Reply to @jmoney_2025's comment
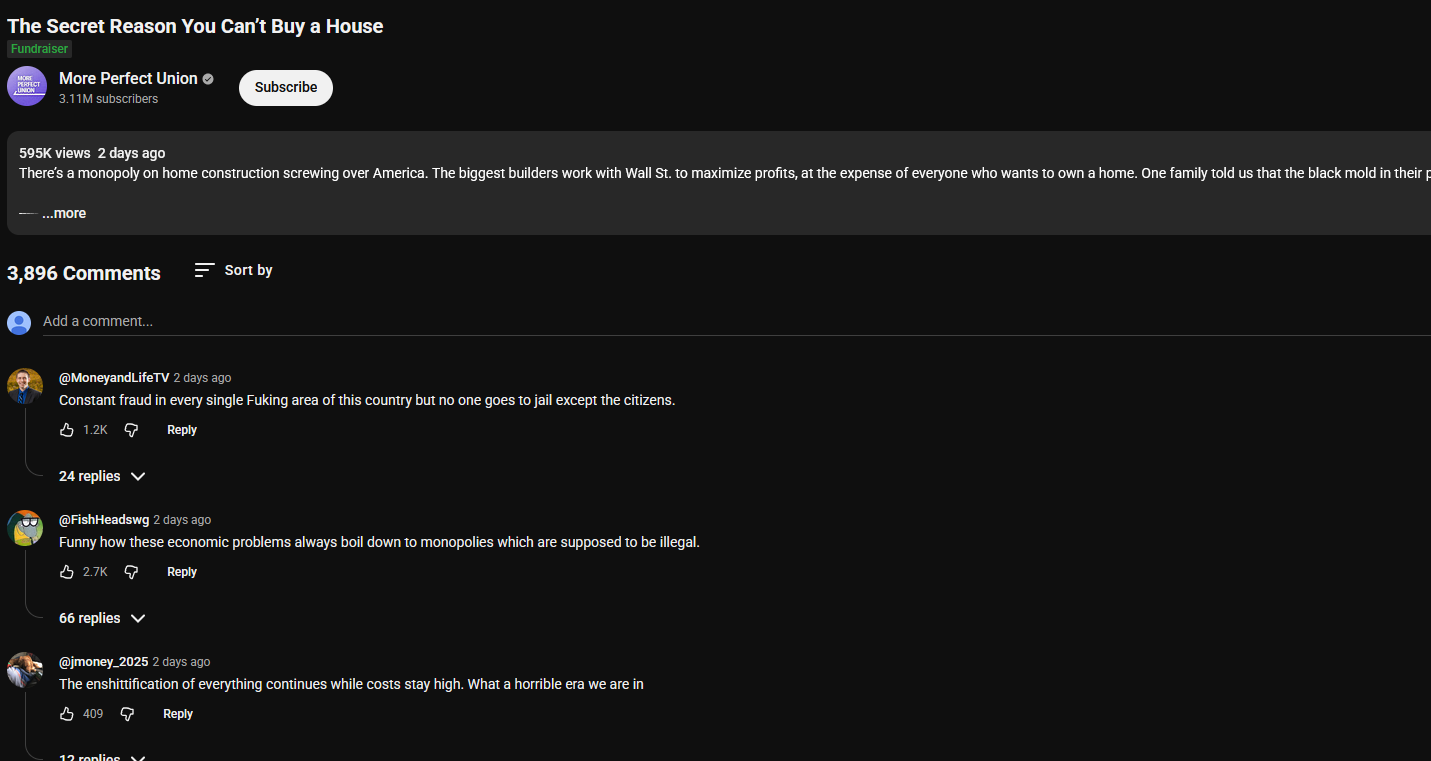This screenshot has height=761, width=1431. pyautogui.click(x=178, y=714)
